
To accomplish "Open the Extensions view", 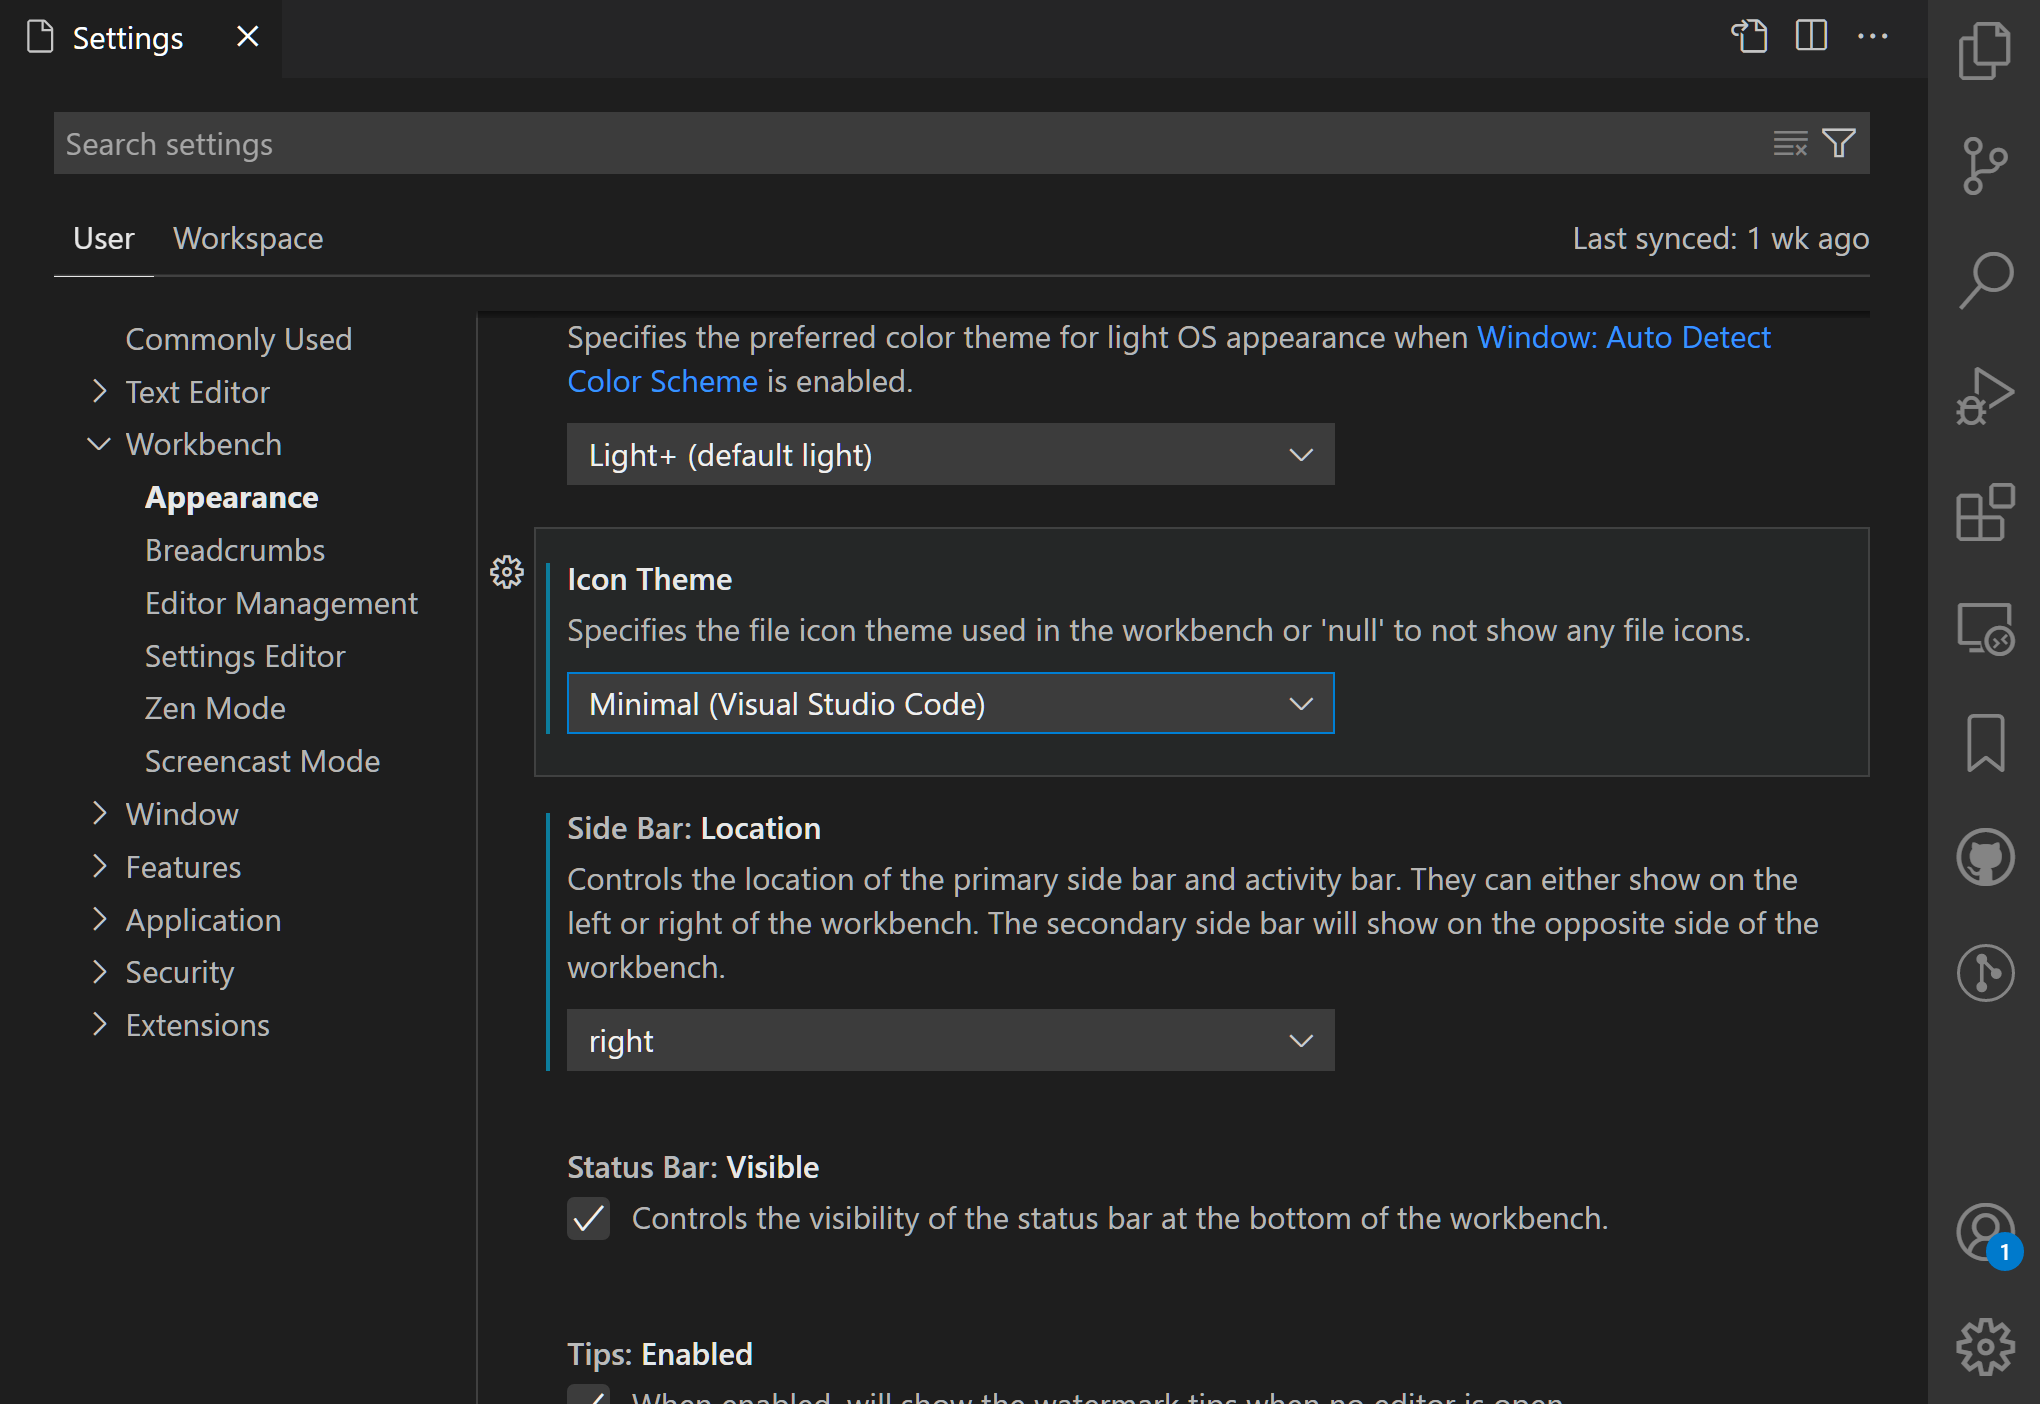I will click(1987, 512).
